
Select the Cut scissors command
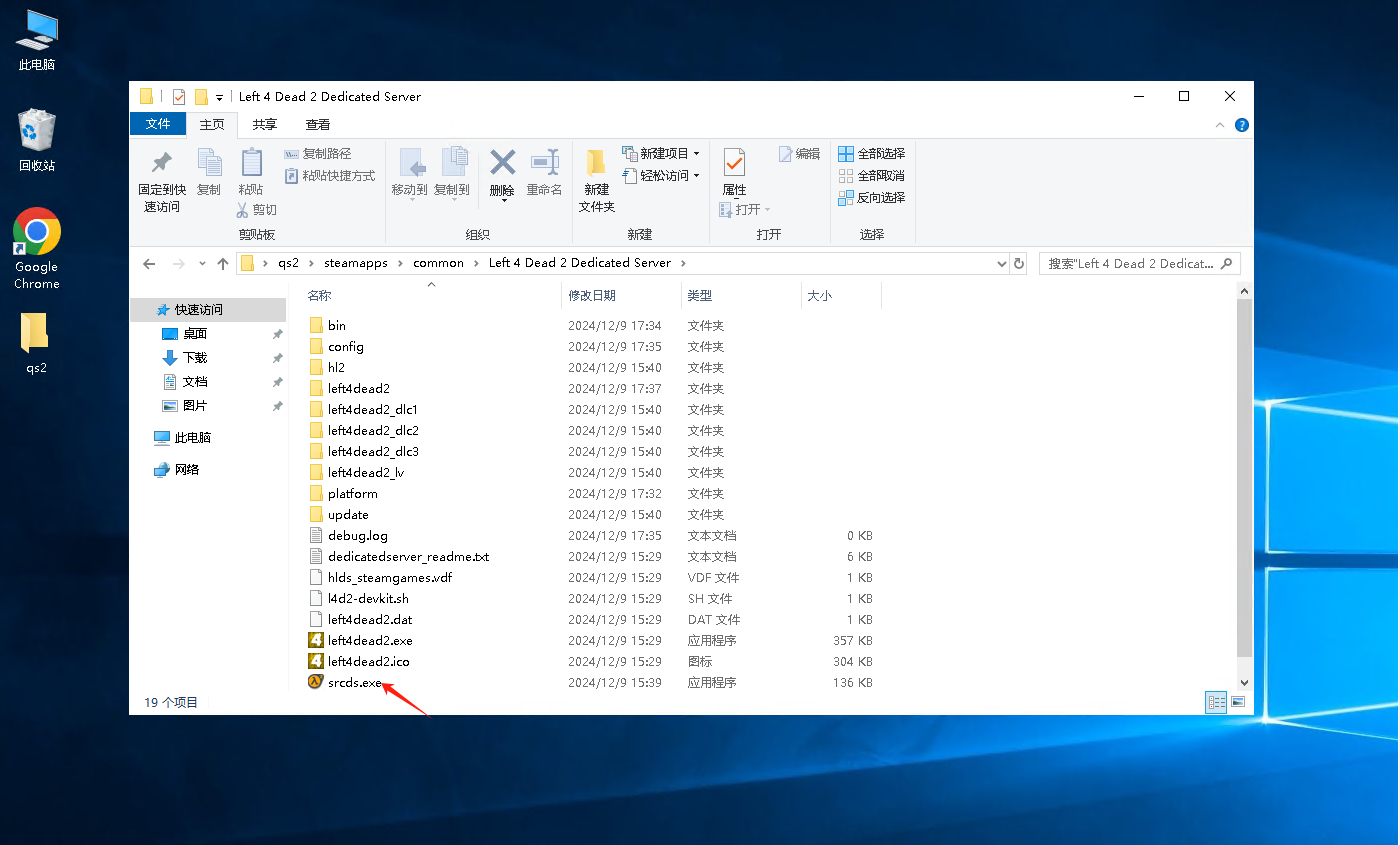(x=257, y=210)
